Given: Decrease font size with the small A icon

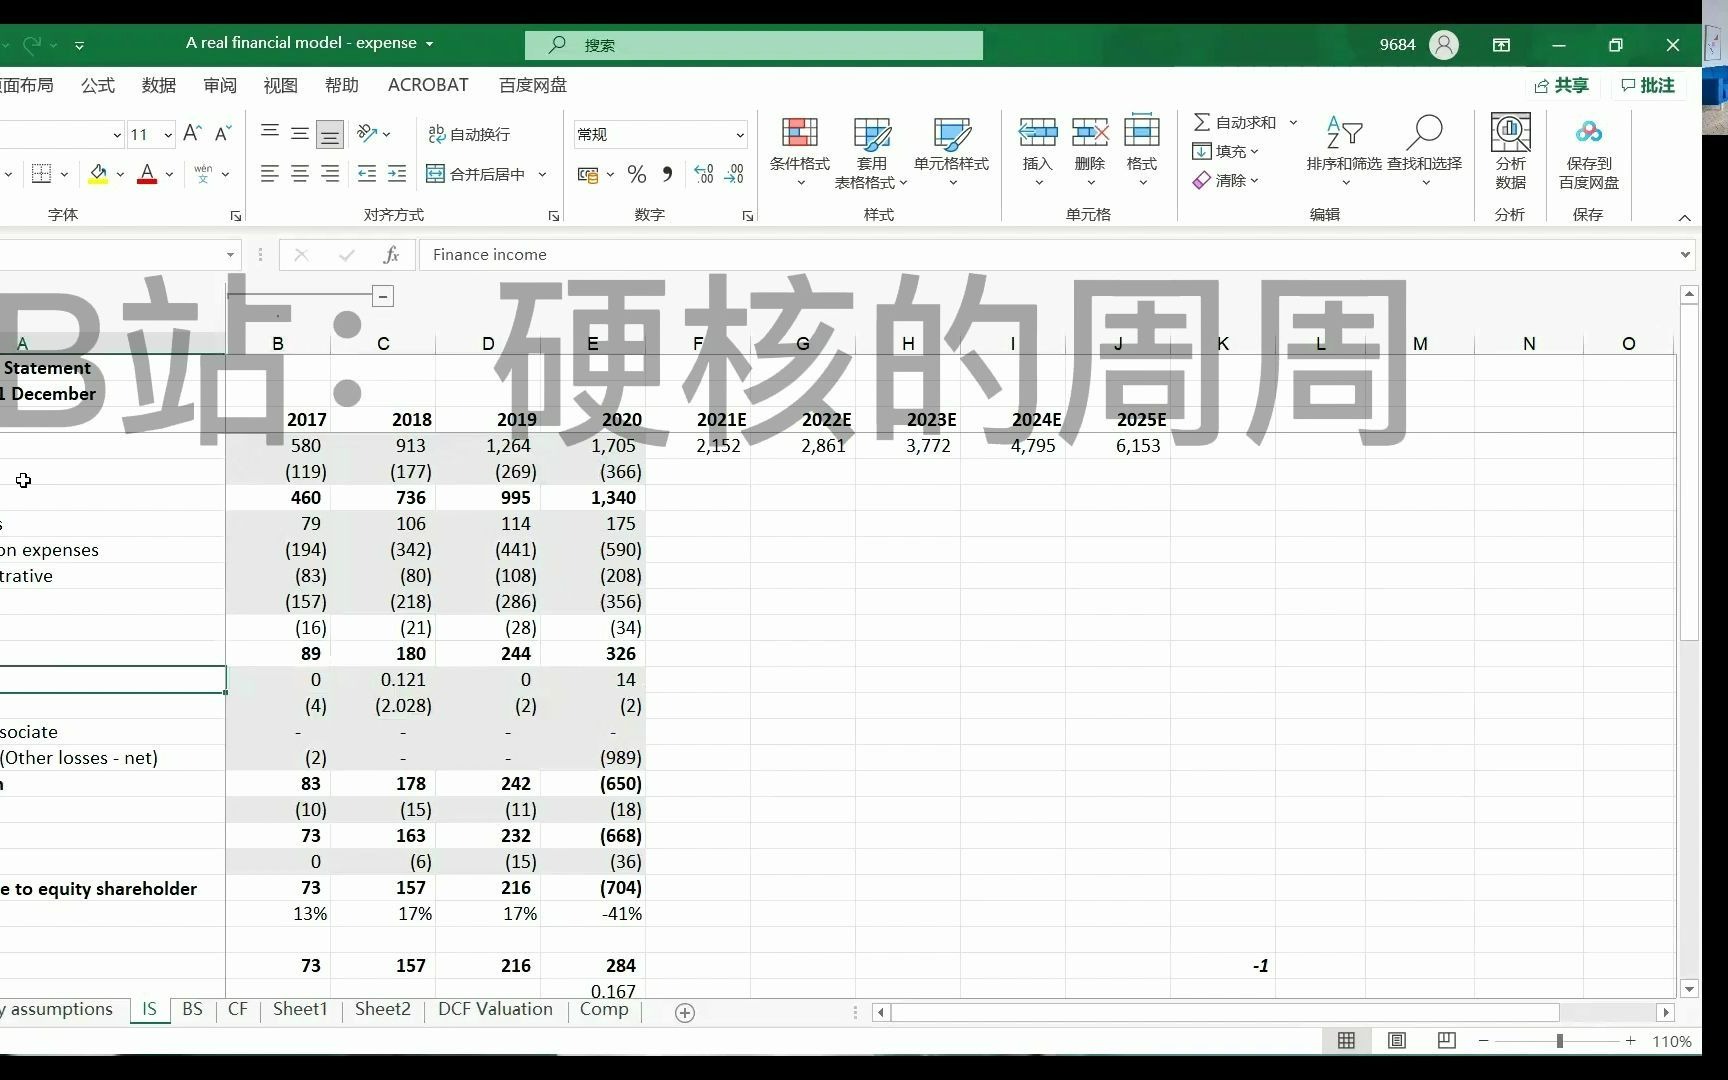Looking at the screenshot, I should pos(223,134).
